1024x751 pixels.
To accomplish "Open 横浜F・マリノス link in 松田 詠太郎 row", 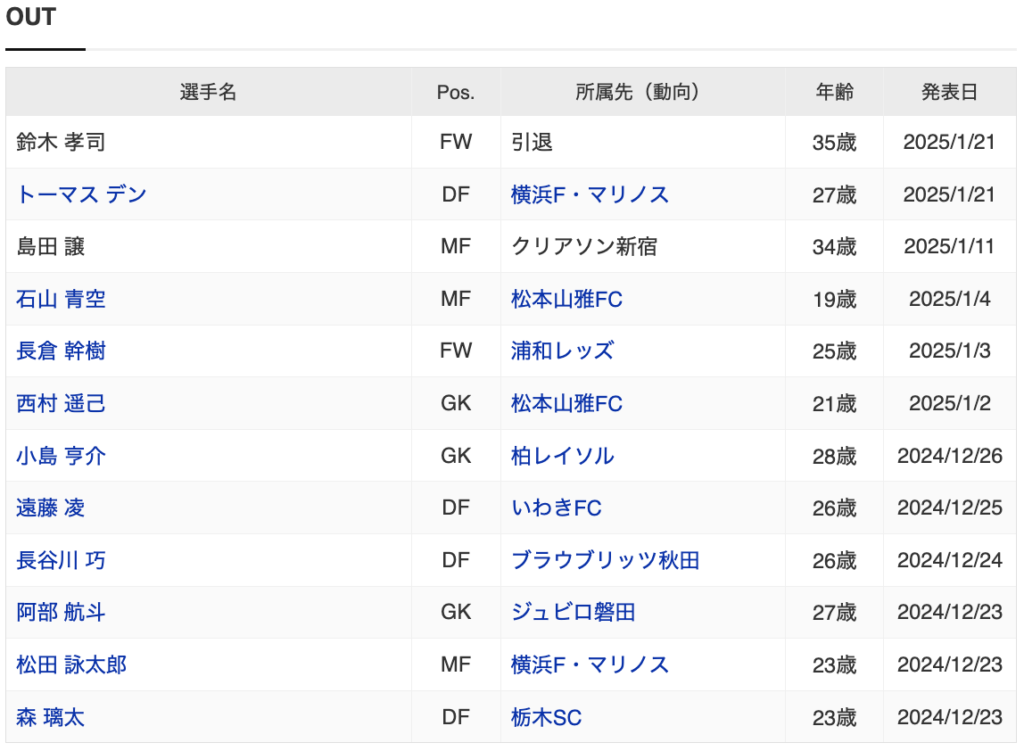I will click(x=590, y=665).
